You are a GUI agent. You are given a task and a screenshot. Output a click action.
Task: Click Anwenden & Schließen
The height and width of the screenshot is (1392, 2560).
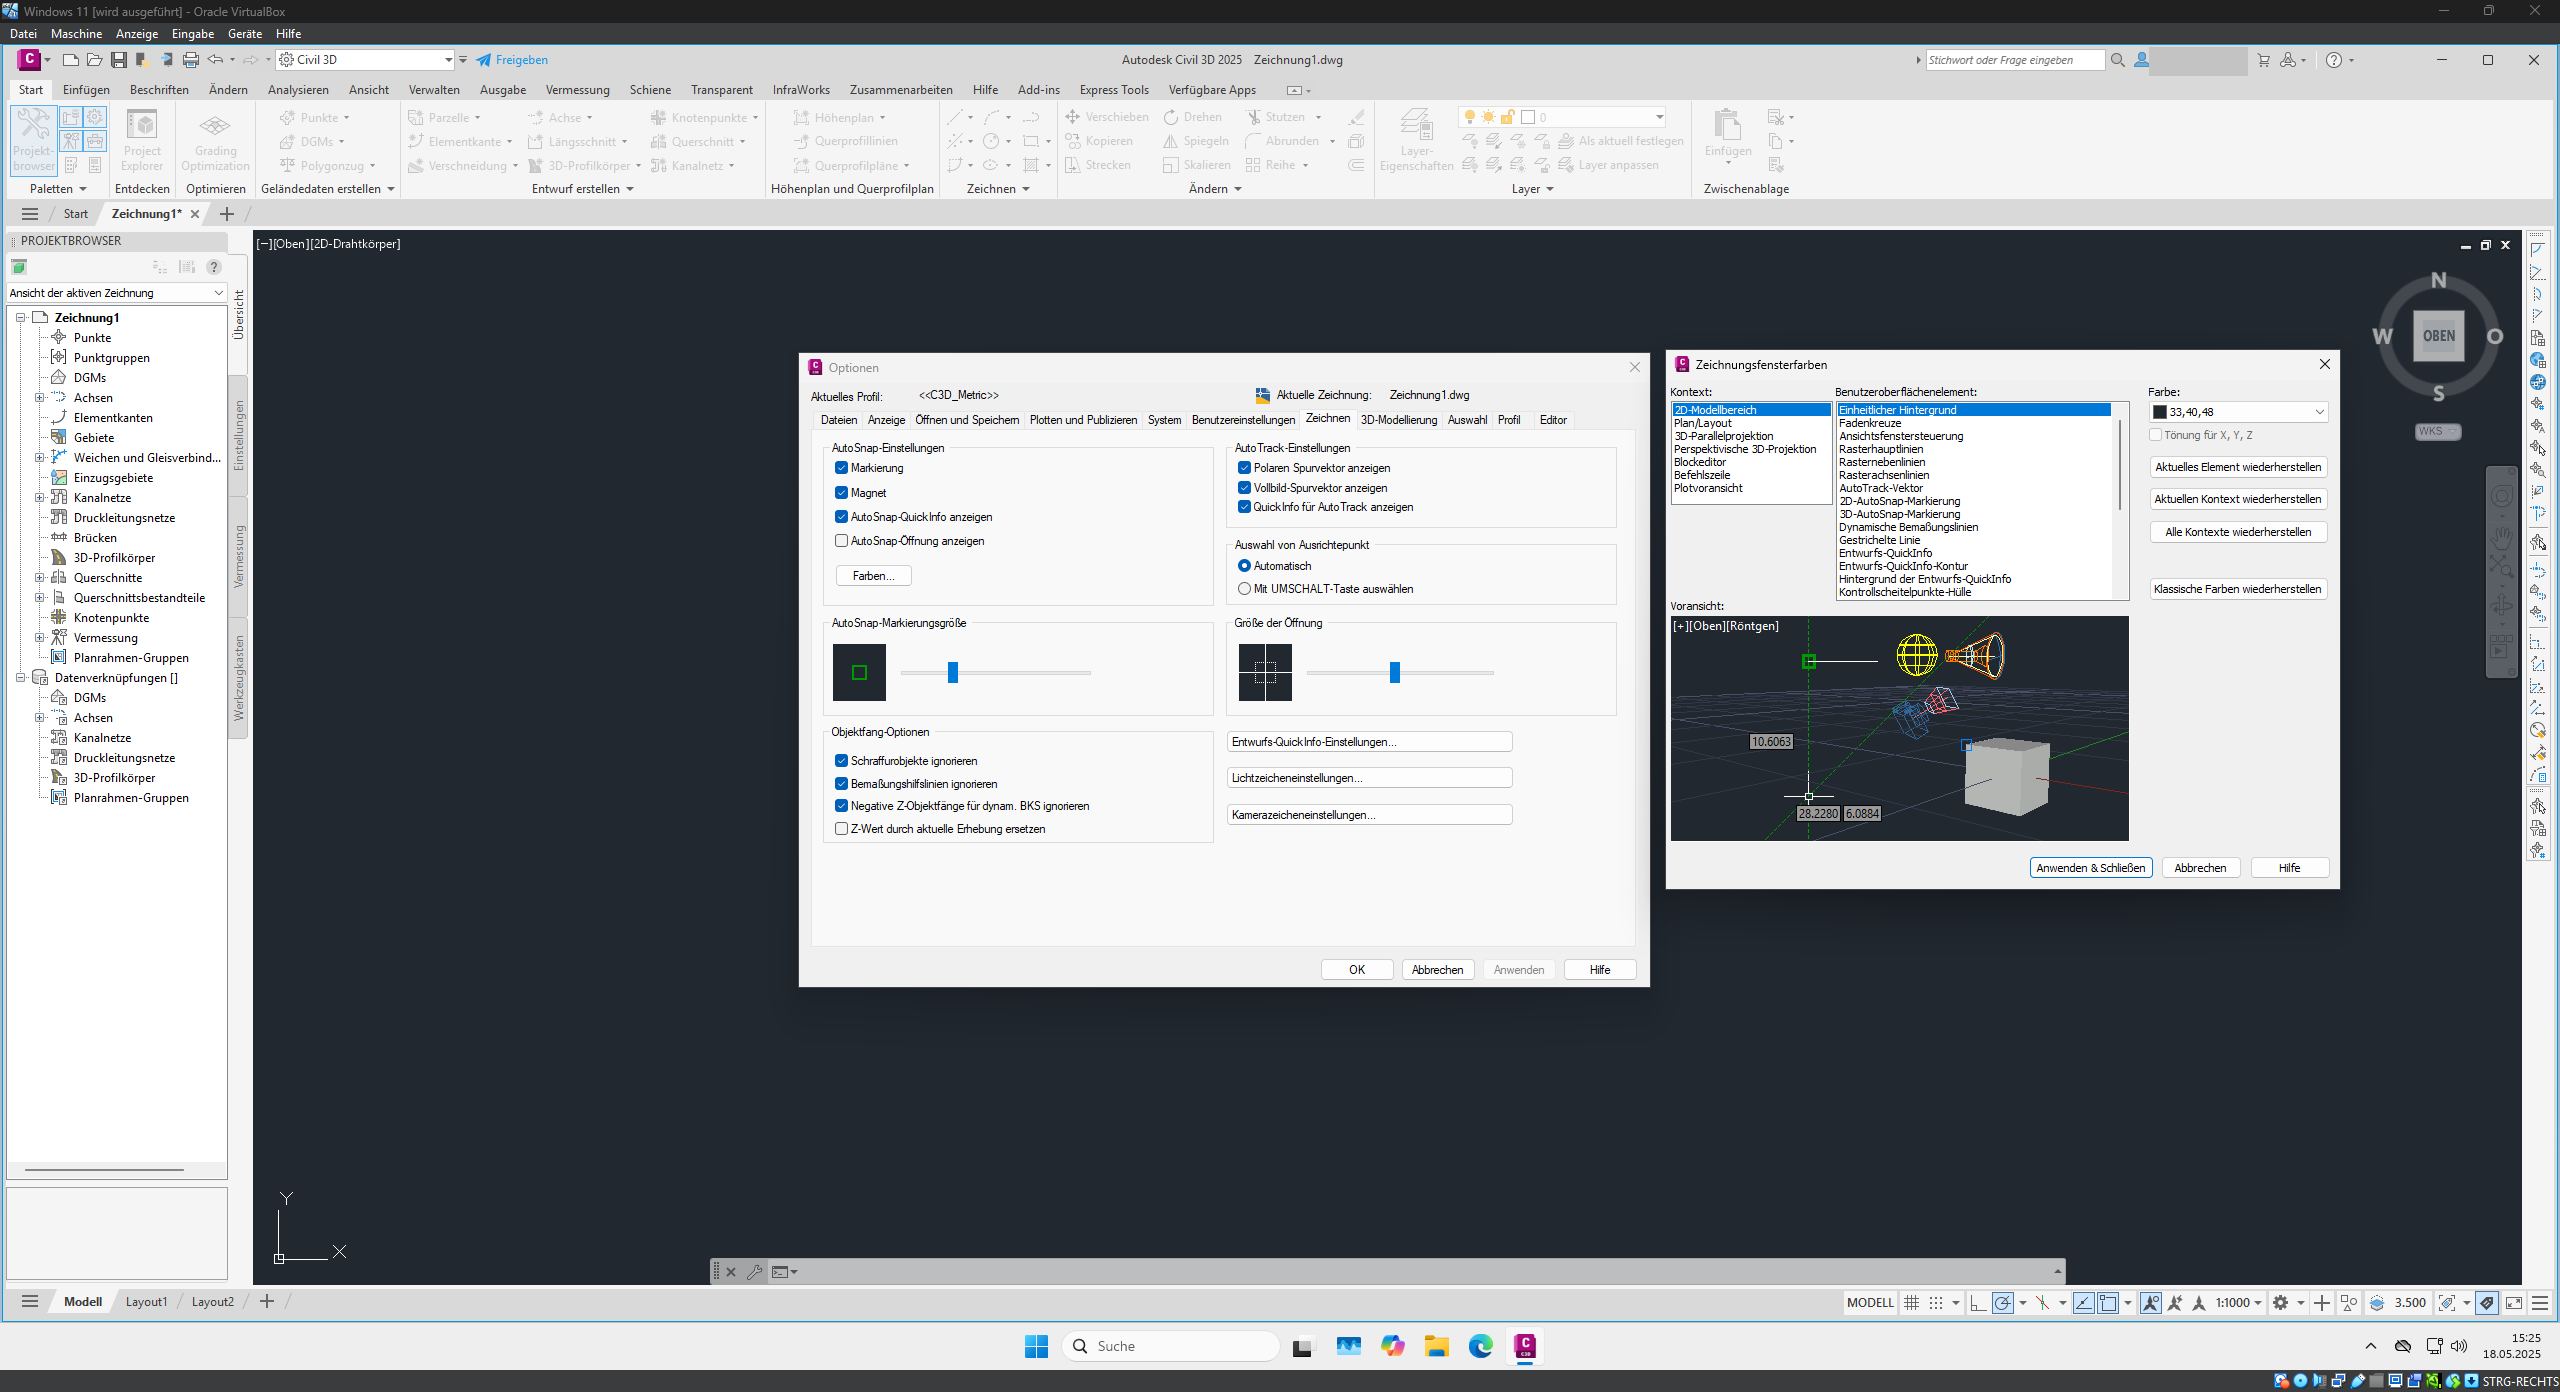pos(2090,868)
